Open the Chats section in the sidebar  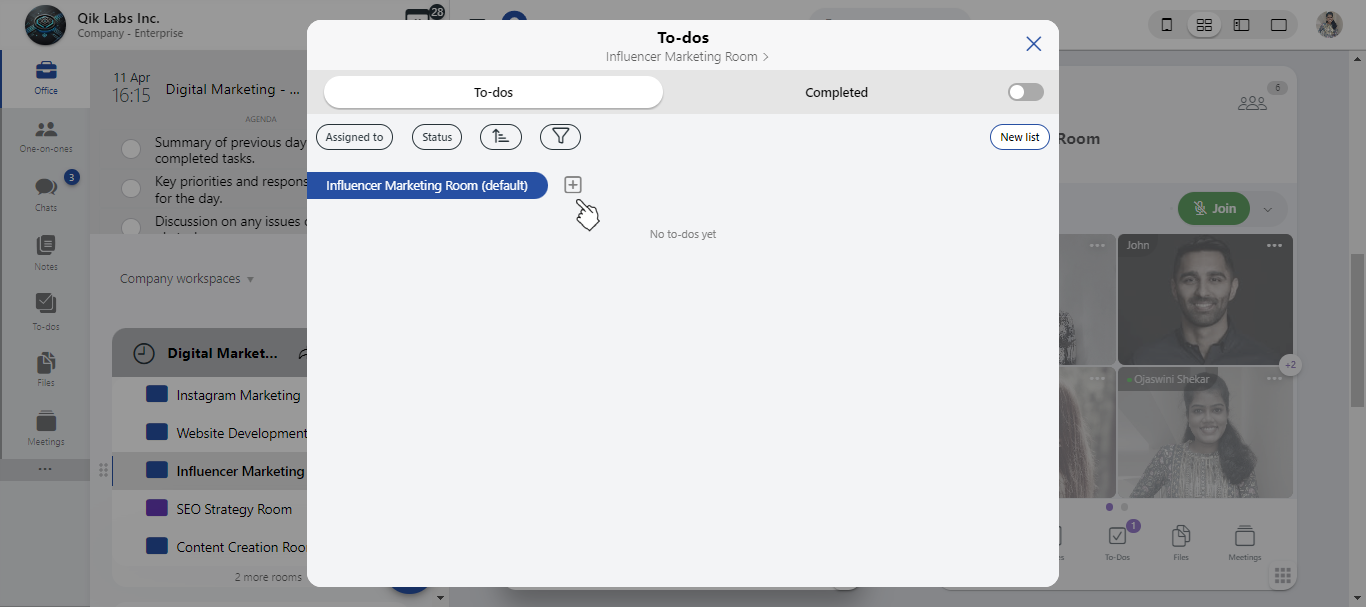tap(45, 192)
